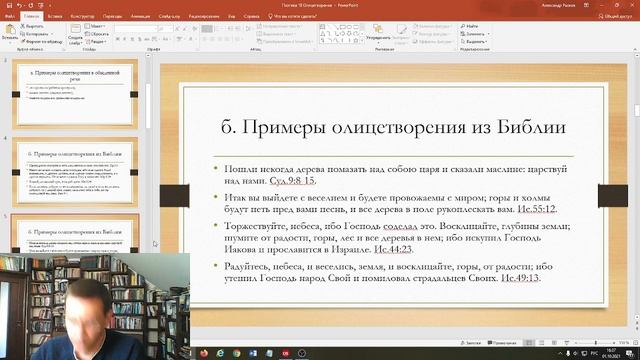The image size is (640, 360).
Task: Click Найти in the editing group
Action: 469,26
